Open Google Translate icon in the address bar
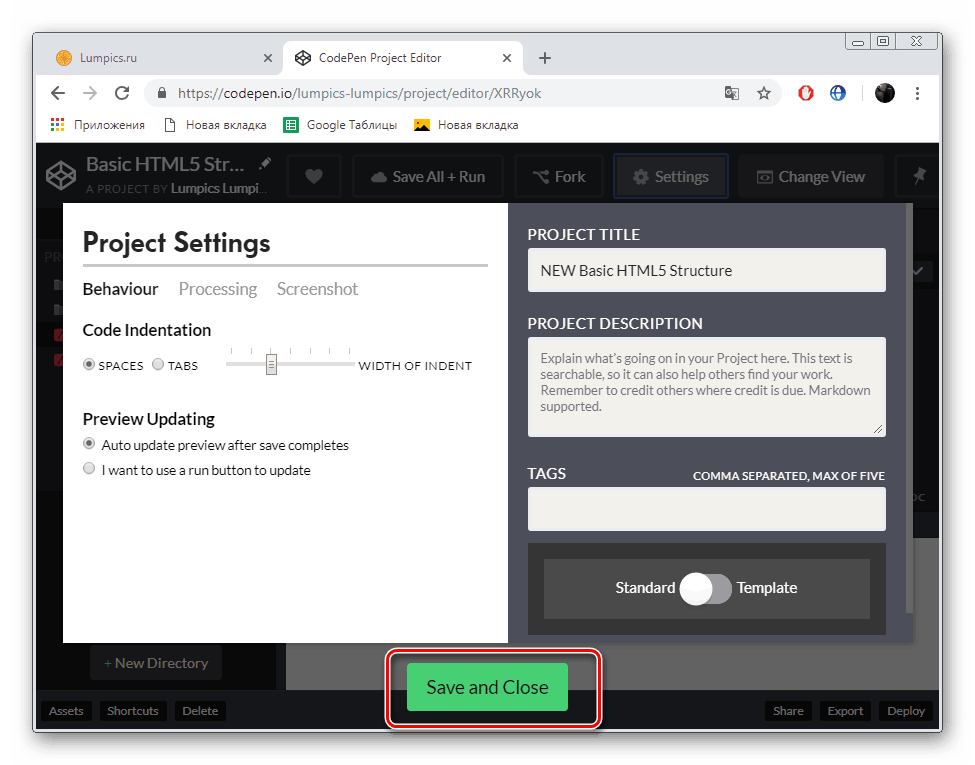975x765 pixels. pyautogui.click(x=731, y=92)
